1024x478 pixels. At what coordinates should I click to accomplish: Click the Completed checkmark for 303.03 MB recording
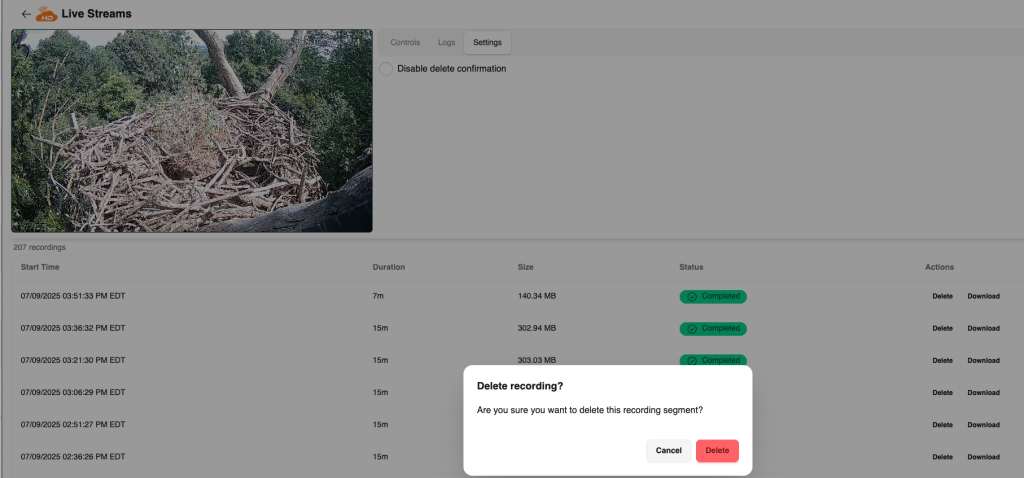click(692, 361)
